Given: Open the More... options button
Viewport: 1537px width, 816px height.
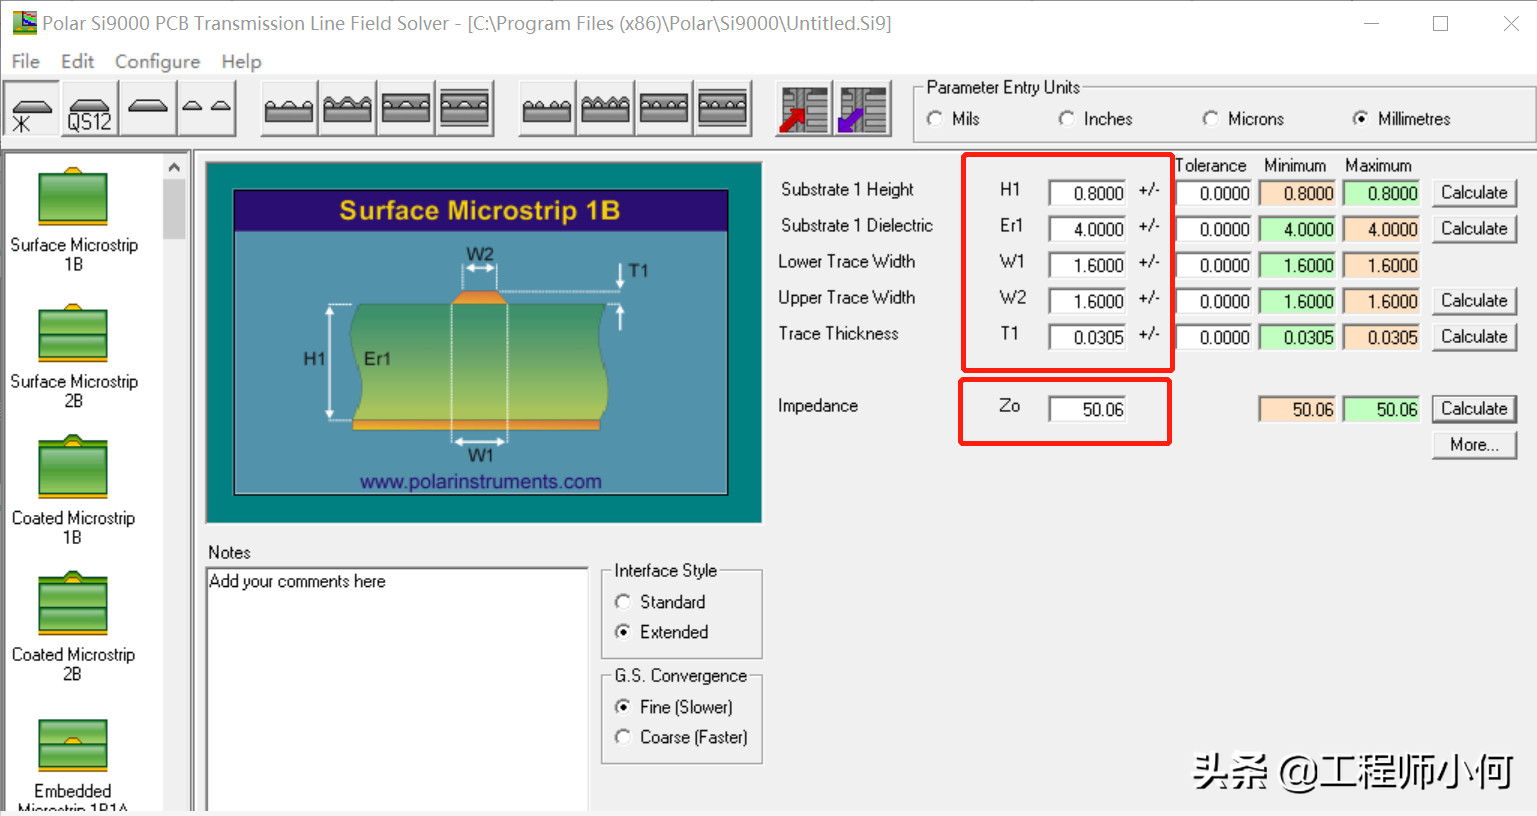Looking at the screenshot, I should [x=1474, y=444].
